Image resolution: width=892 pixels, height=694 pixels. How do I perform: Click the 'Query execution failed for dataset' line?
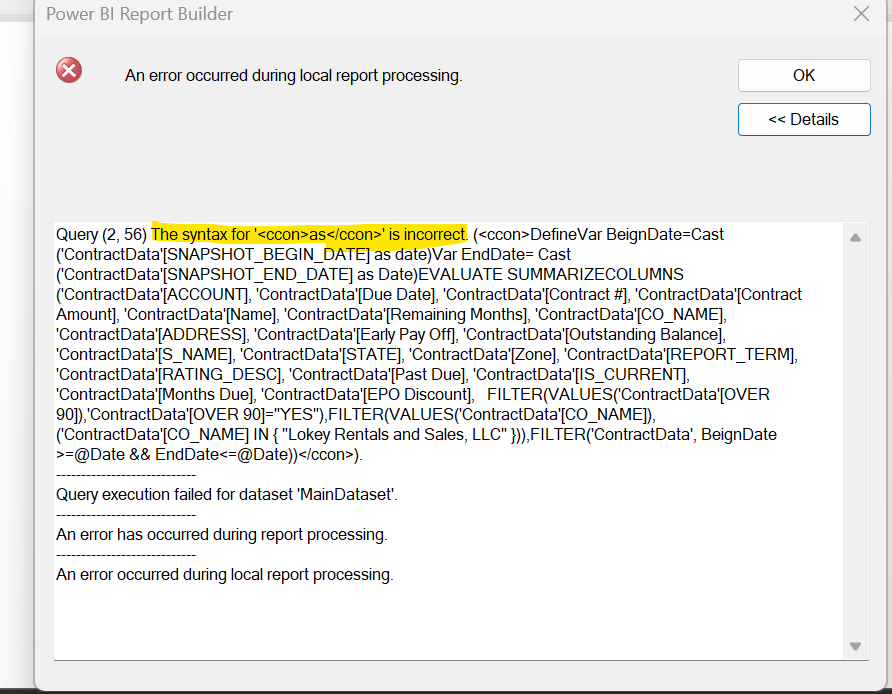click(x=226, y=494)
